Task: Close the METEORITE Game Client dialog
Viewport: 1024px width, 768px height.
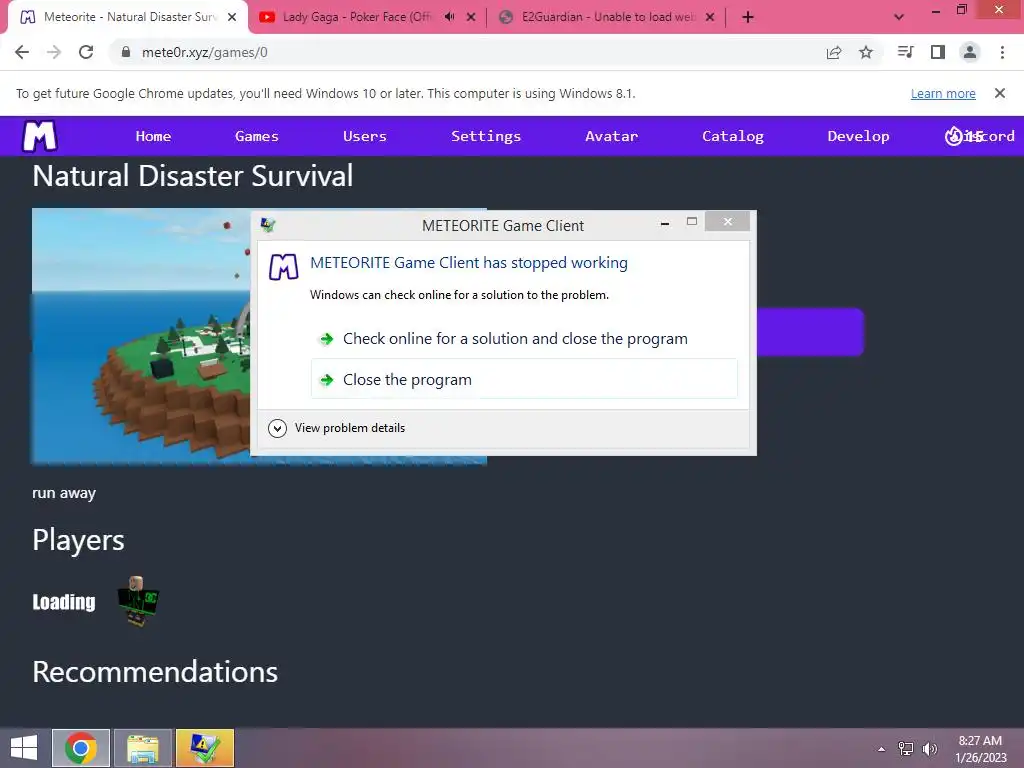Action: pos(728,221)
